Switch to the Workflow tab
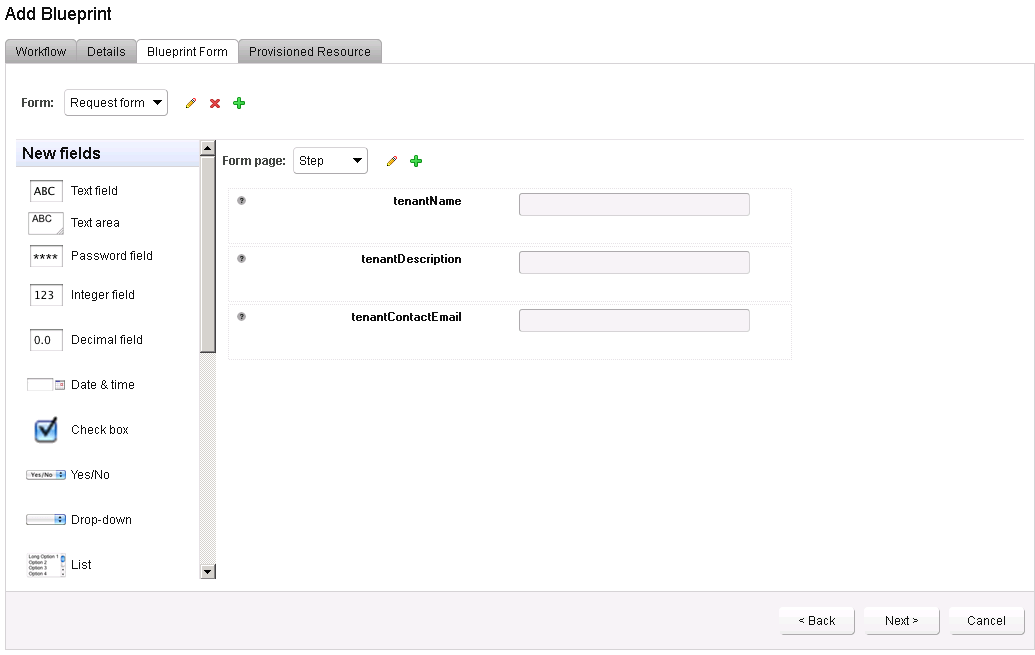The width and height of the screenshot is (1035, 655). click(41, 52)
